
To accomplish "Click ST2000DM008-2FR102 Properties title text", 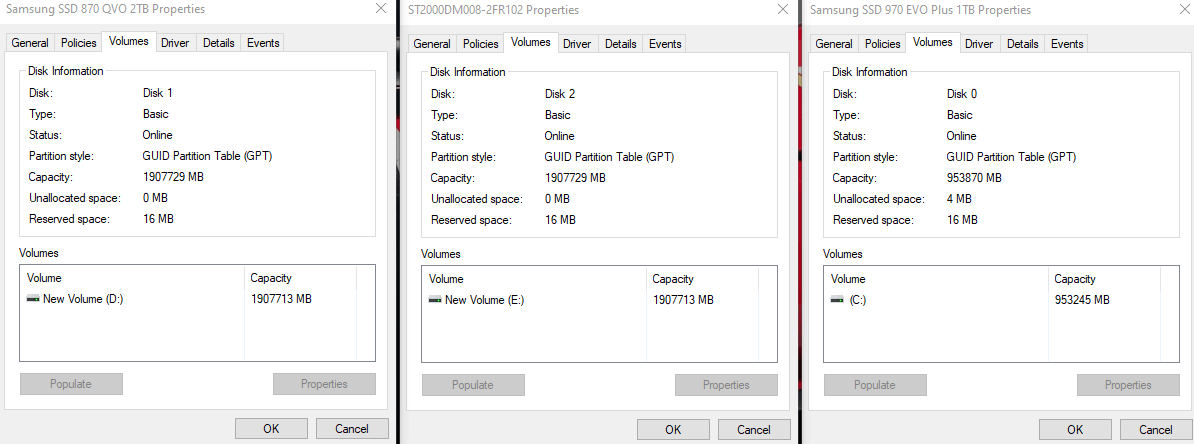I will pyautogui.click(x=493, y=10).
